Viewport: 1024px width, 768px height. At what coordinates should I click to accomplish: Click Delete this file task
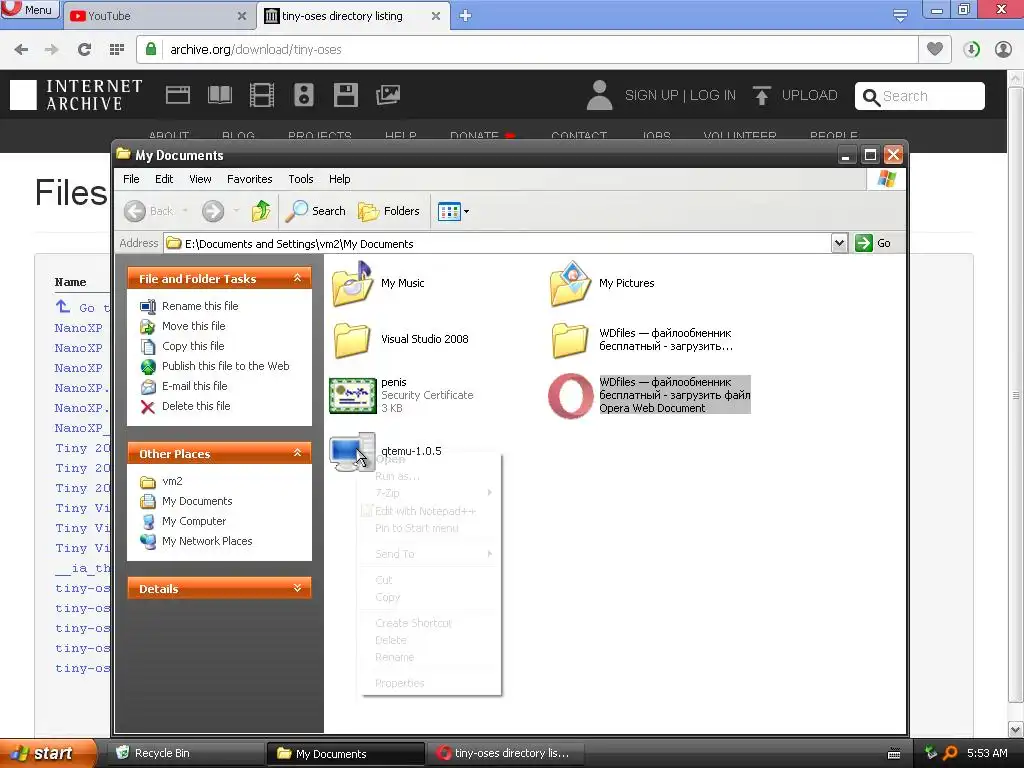196,406
